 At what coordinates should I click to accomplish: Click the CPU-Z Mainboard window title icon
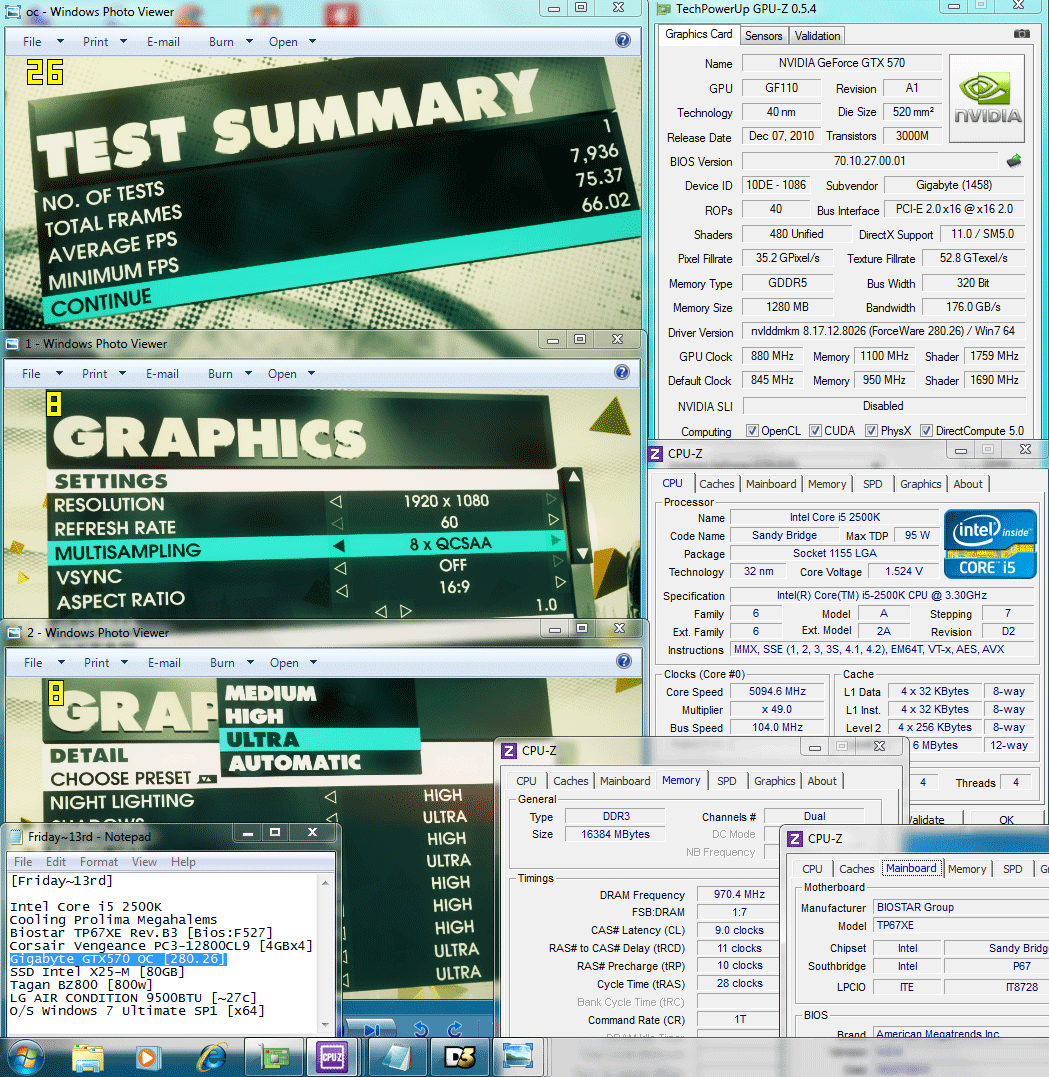(795, 839)
